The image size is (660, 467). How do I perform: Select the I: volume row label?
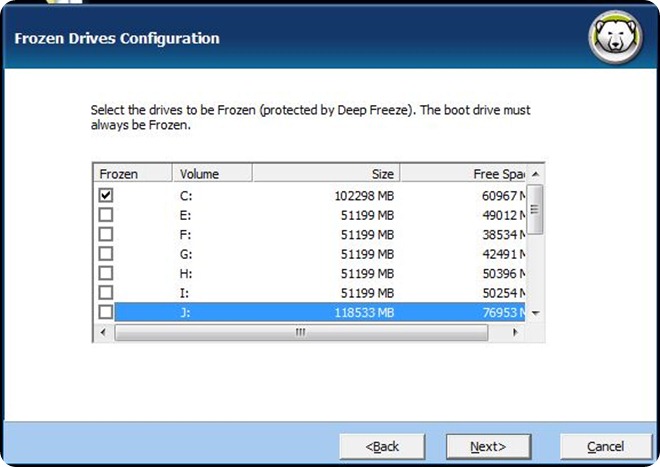click(184, 293)
